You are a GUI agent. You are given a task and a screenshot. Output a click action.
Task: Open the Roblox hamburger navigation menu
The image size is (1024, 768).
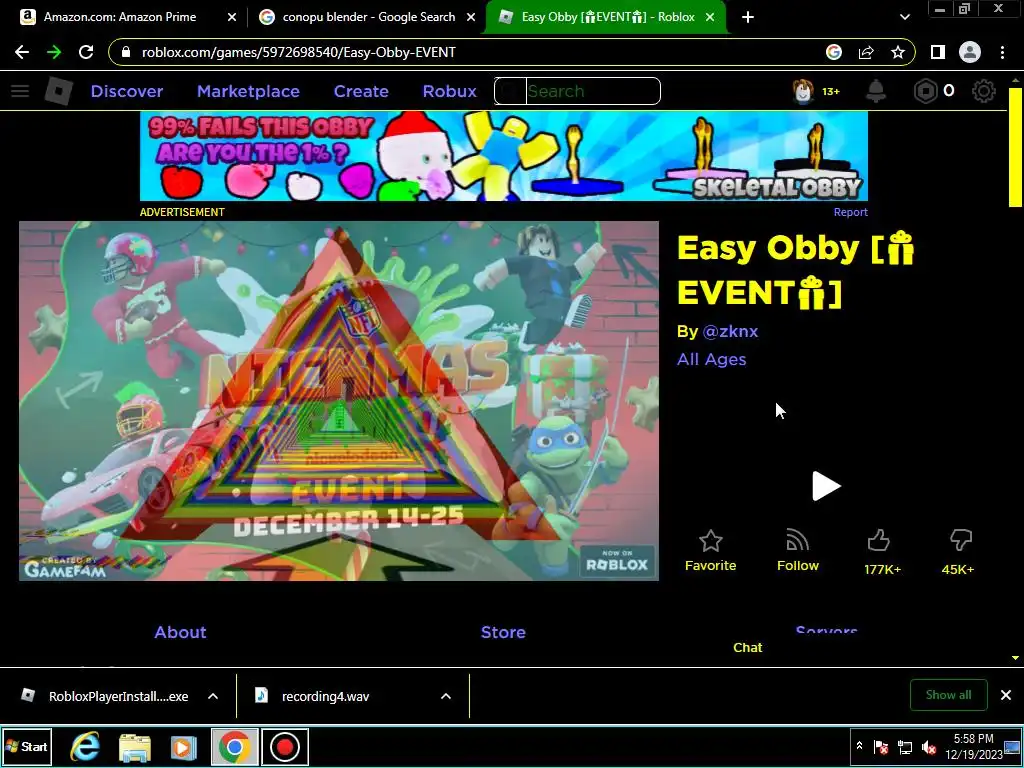tap(20, 91)
